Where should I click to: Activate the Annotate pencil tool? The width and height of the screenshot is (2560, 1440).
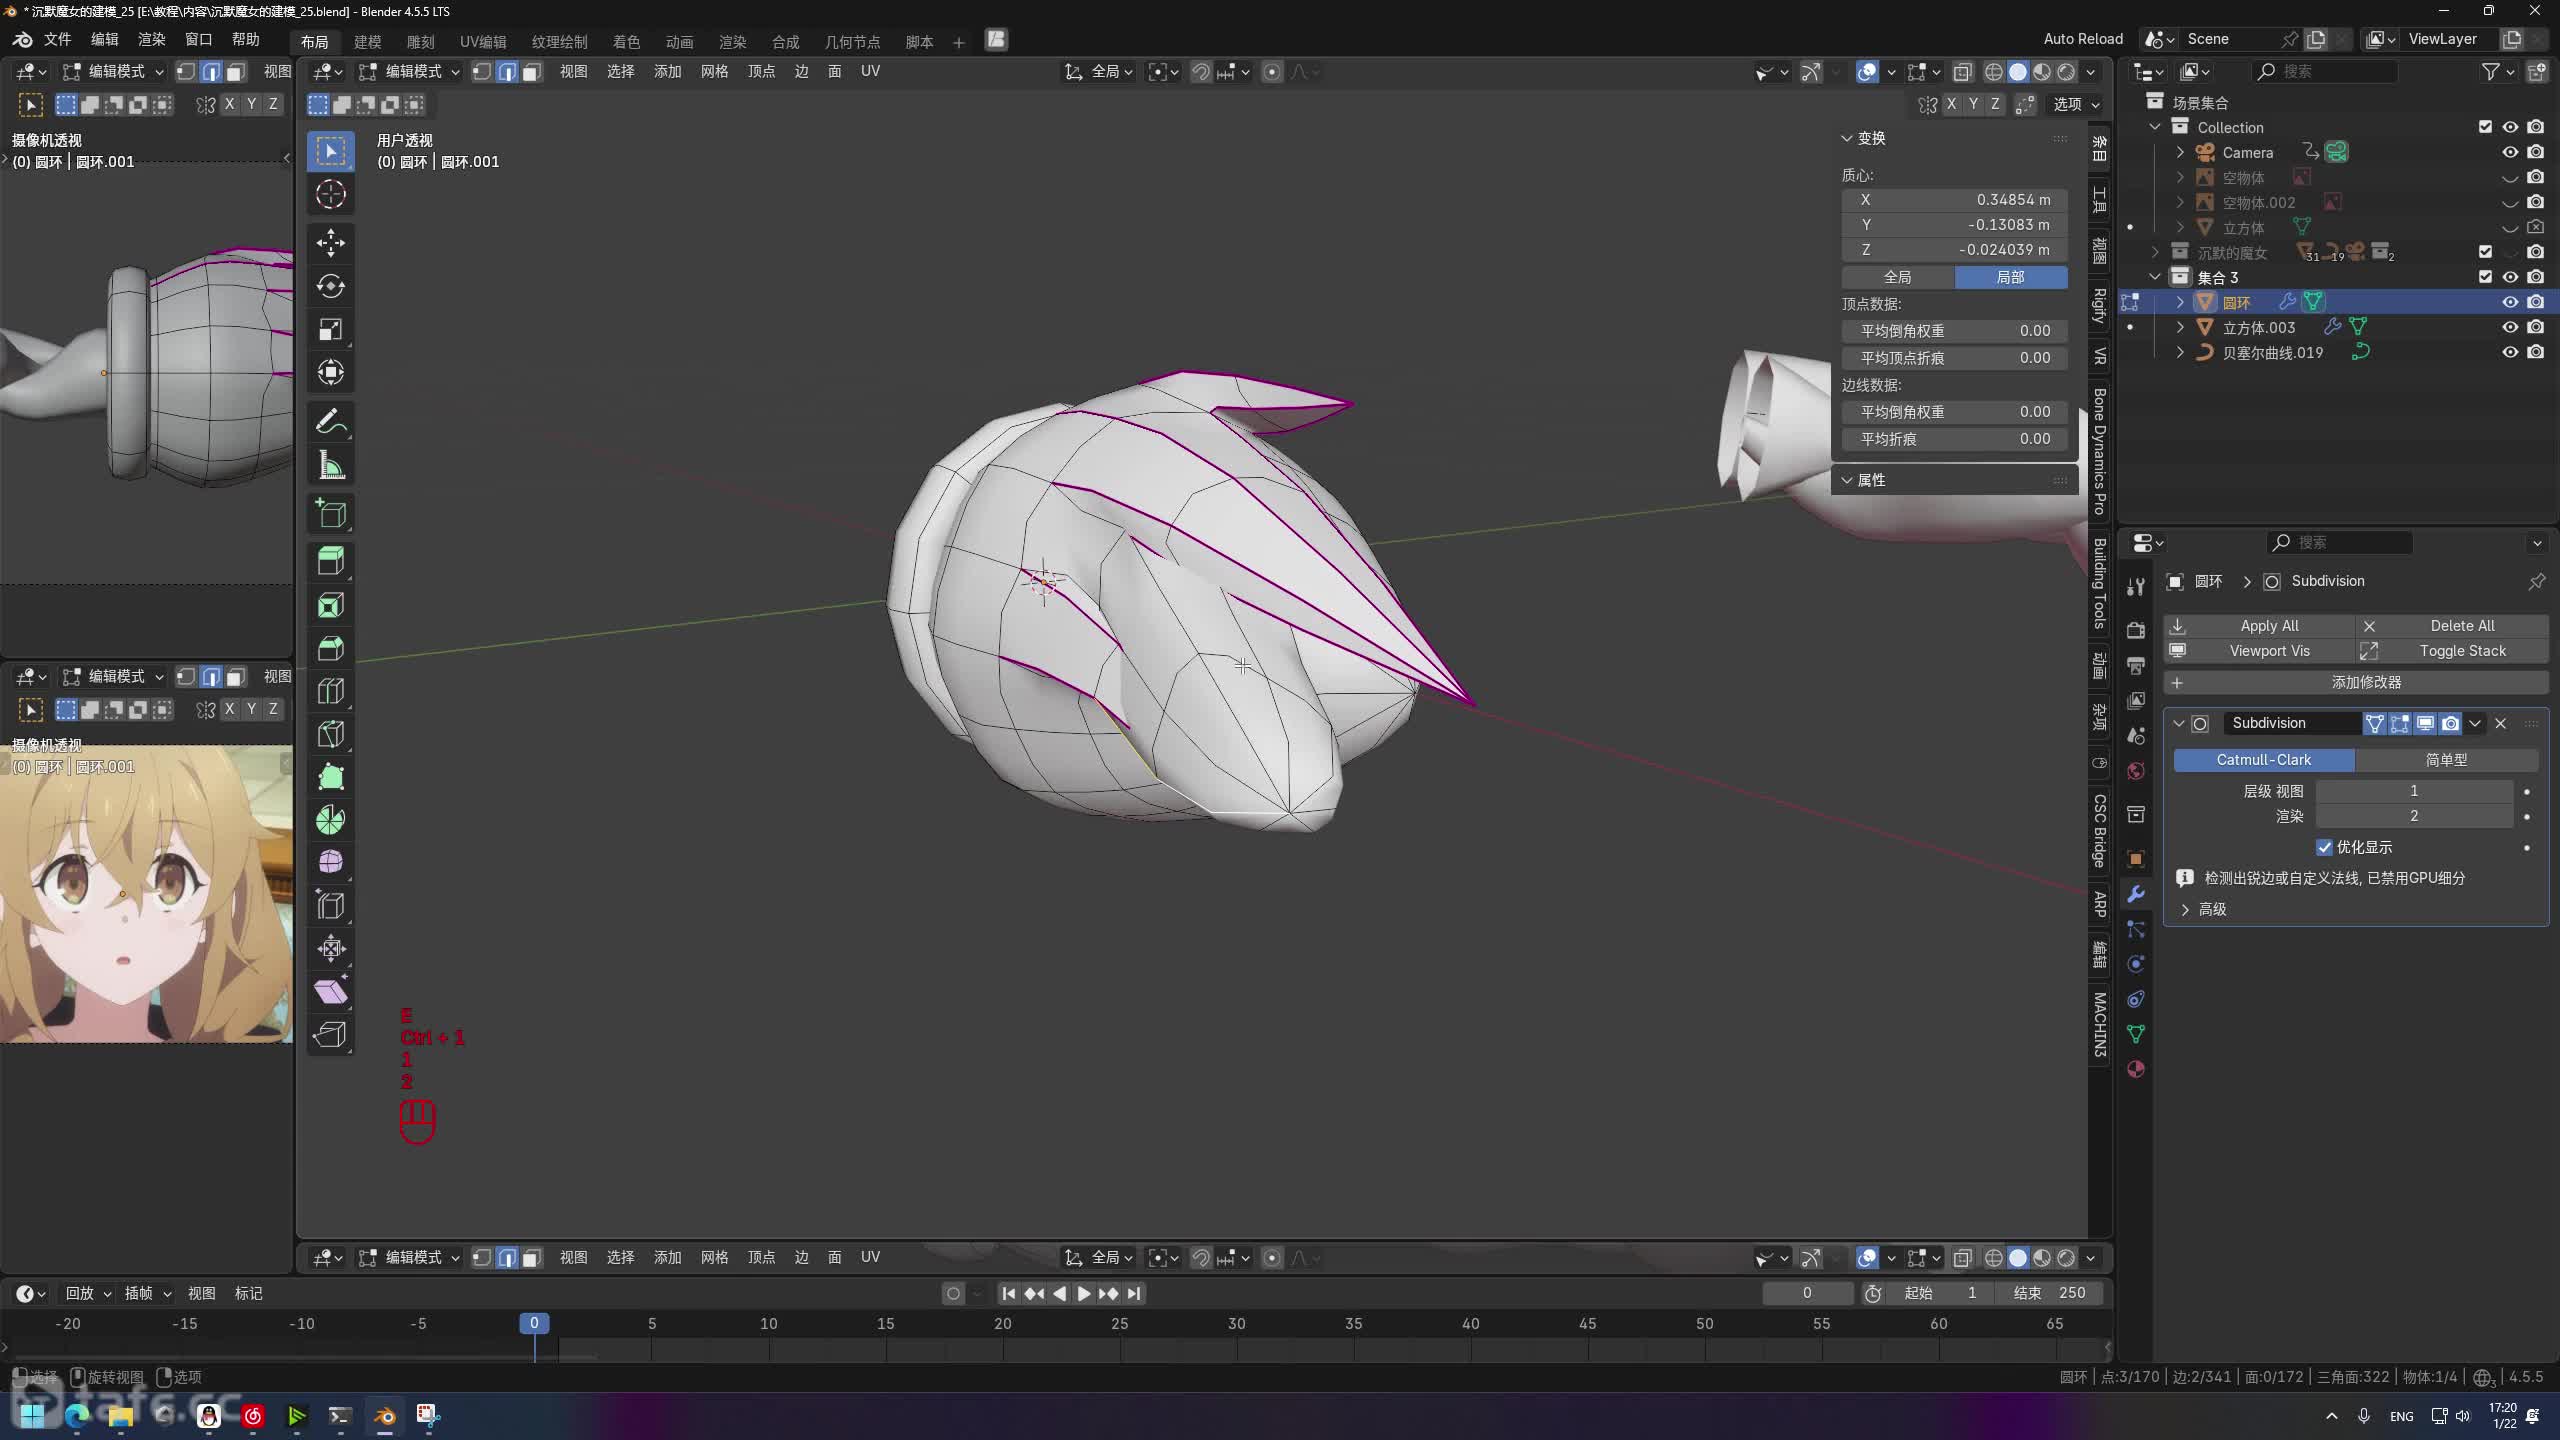(331, 422)
